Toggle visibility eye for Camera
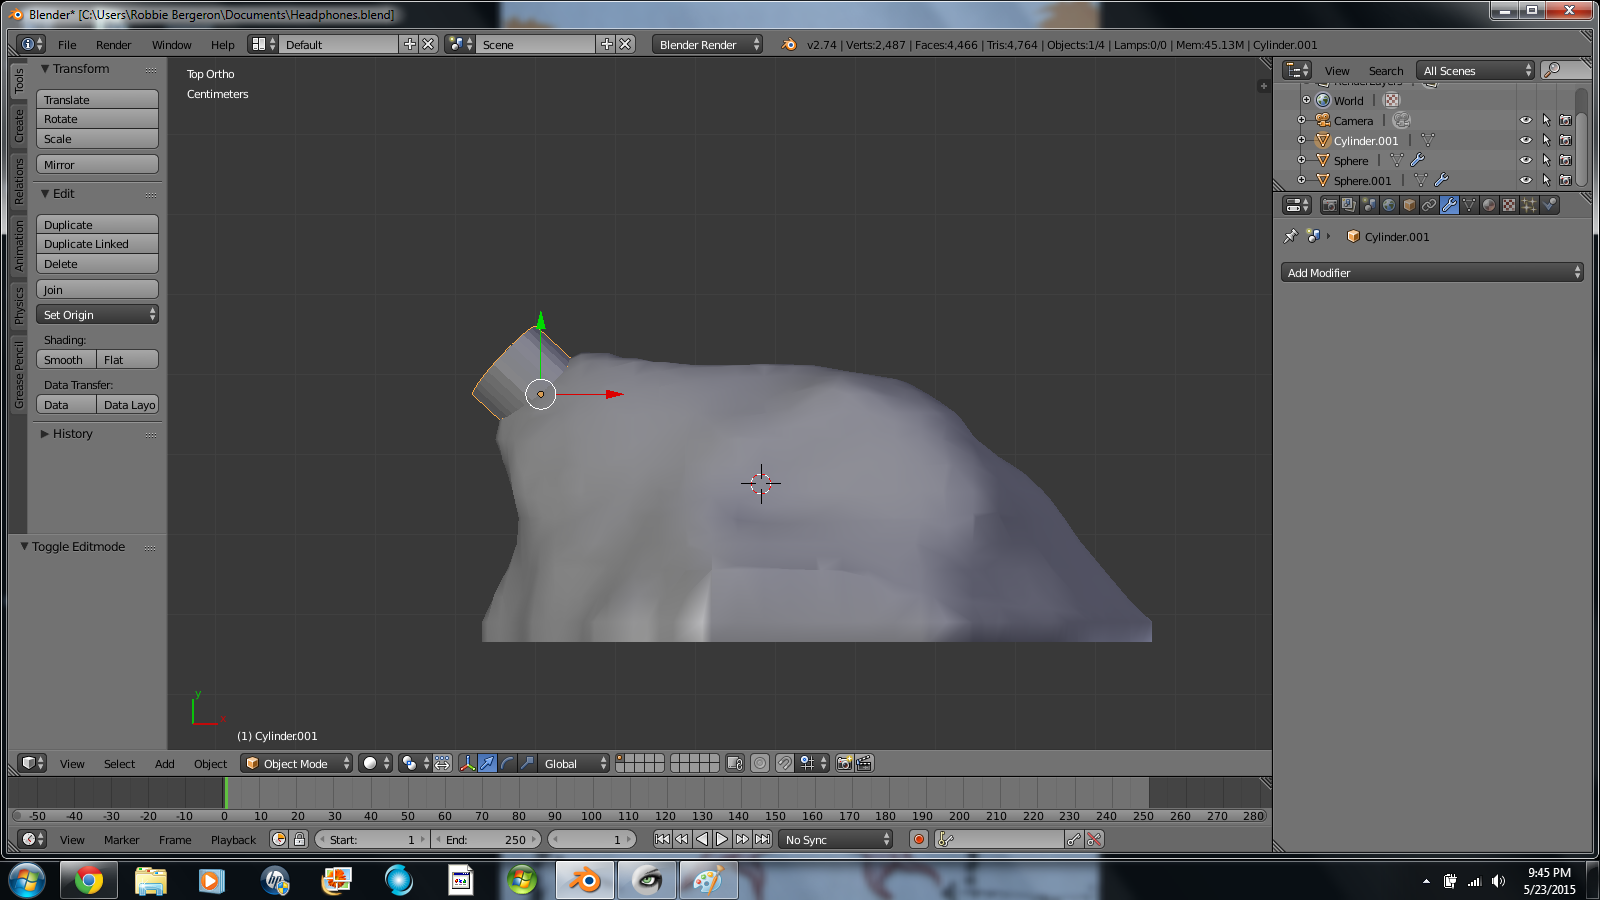The image size is (1600, 900). tap(1526, 120)
